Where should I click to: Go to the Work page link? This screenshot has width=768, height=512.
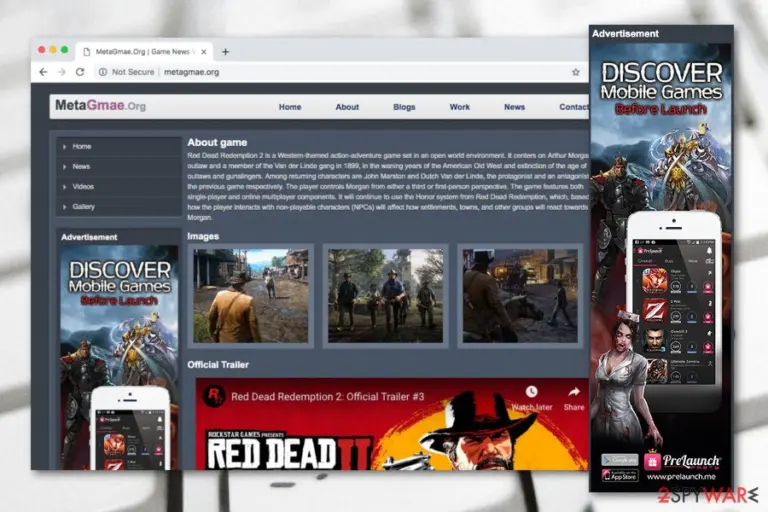click(x=459, y=107)
